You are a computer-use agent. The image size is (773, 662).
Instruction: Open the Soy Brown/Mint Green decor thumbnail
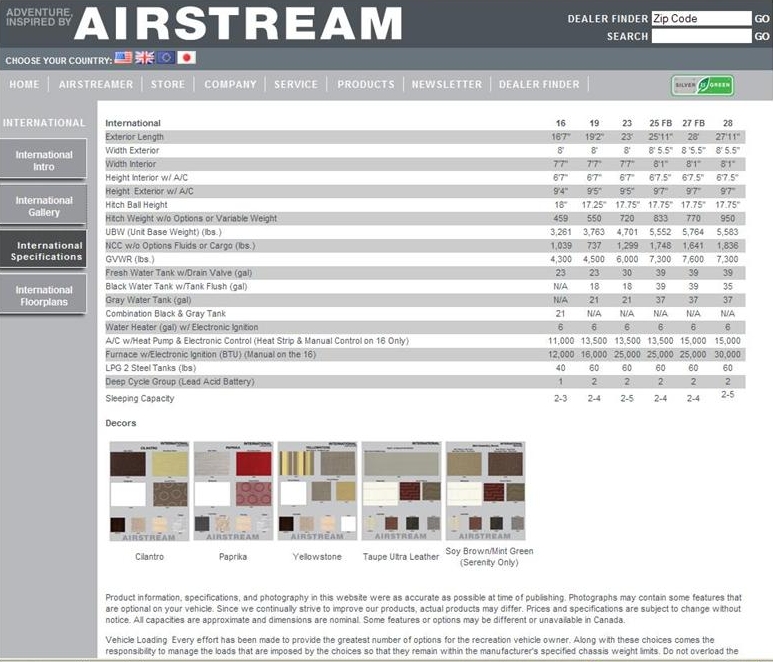[x=485, y=491]
